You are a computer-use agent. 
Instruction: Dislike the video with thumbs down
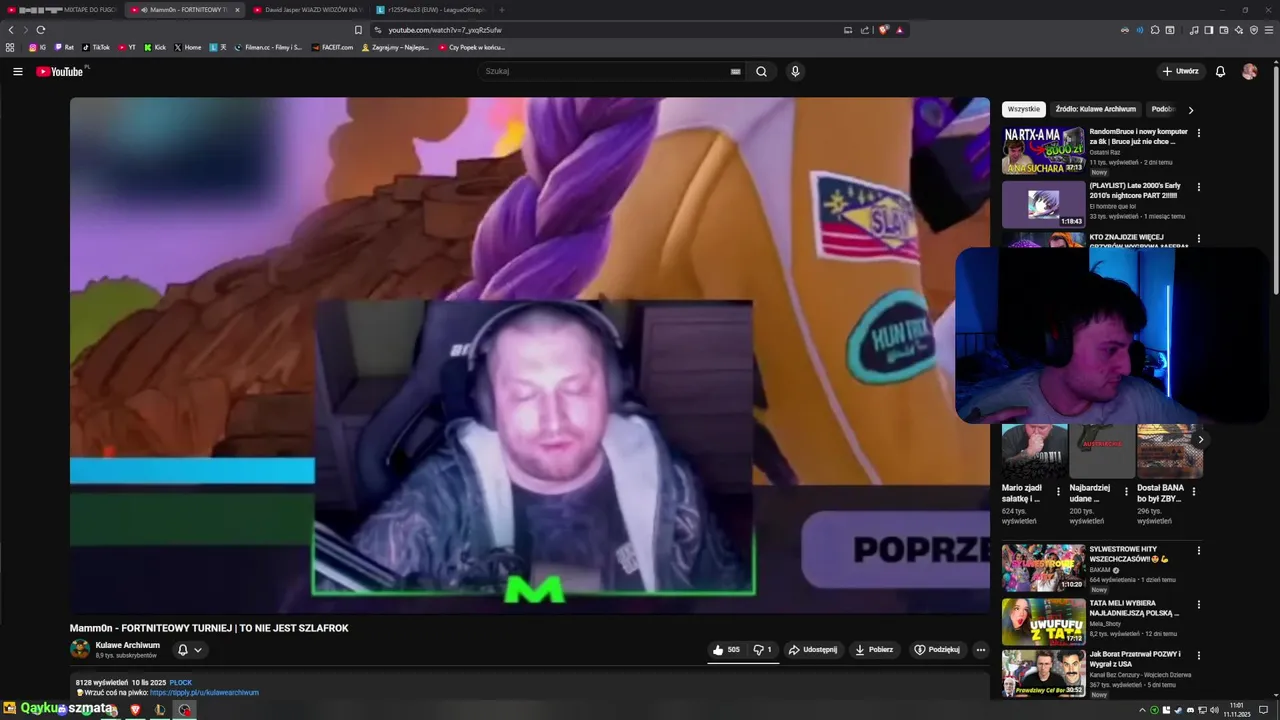coord(763,649)
